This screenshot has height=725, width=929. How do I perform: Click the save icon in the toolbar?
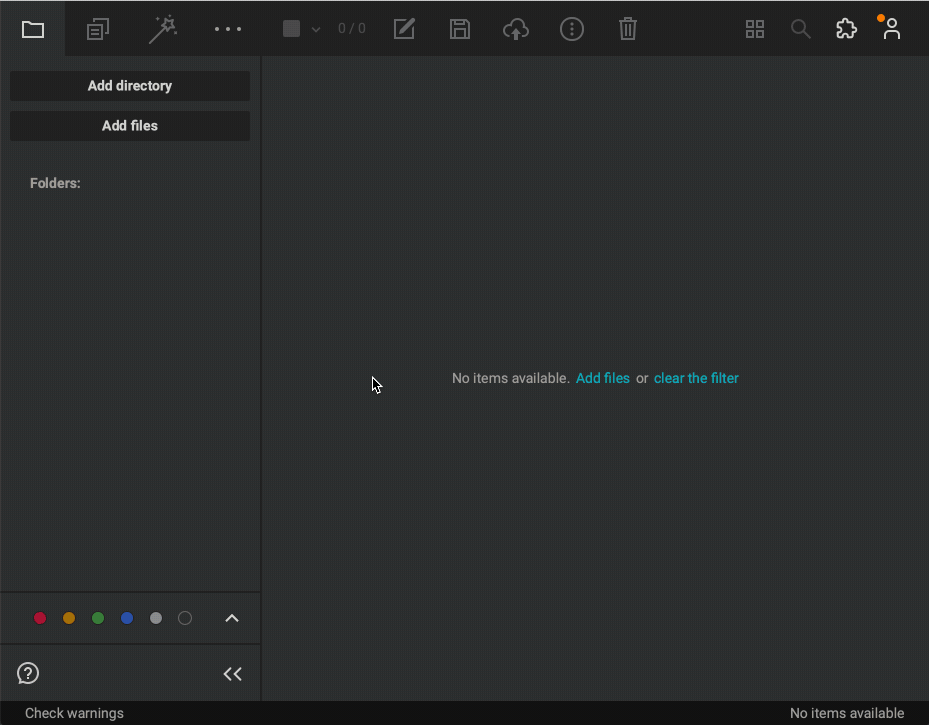pos(460,28)
